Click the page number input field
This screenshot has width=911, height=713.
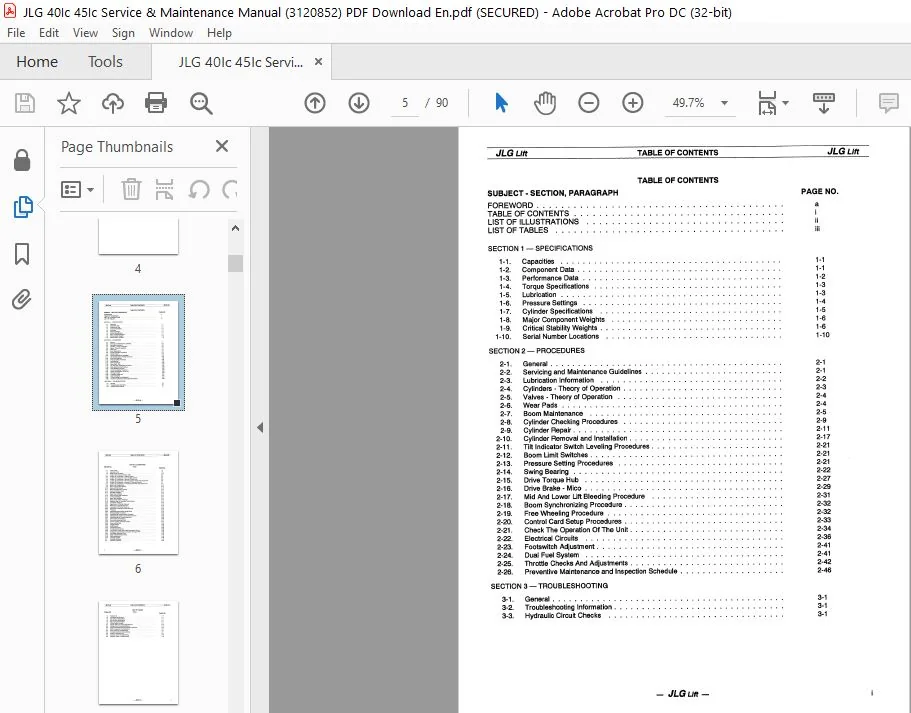pos(405,103)
